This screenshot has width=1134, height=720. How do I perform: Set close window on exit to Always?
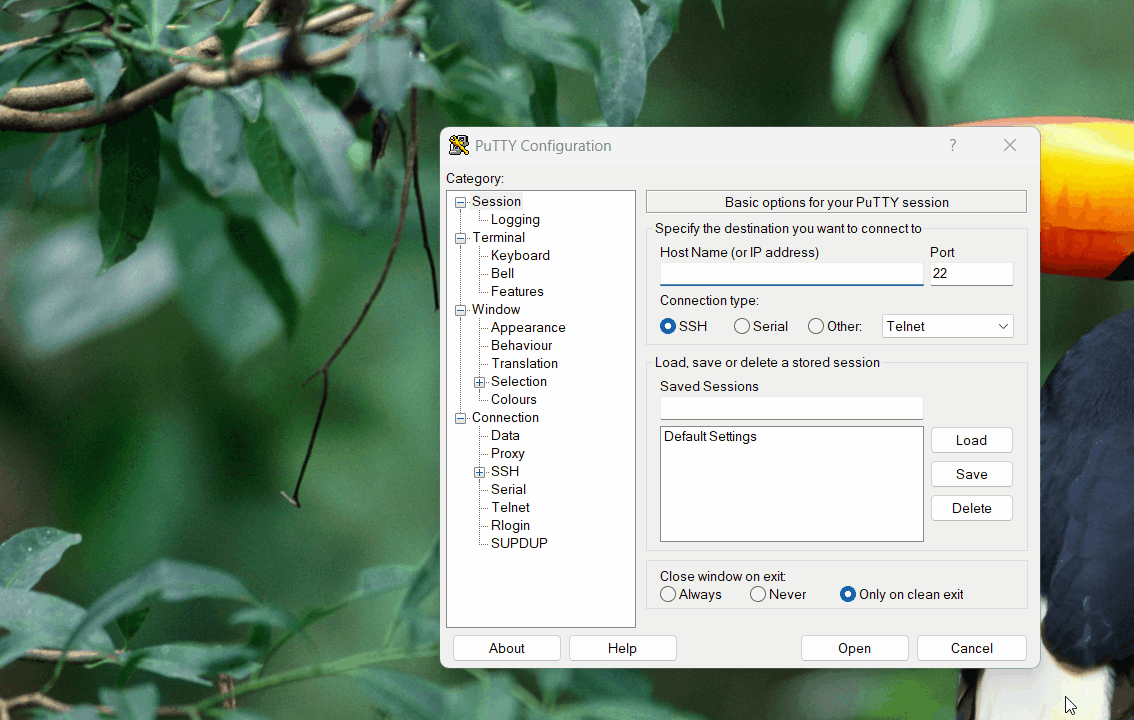(668, 594)
